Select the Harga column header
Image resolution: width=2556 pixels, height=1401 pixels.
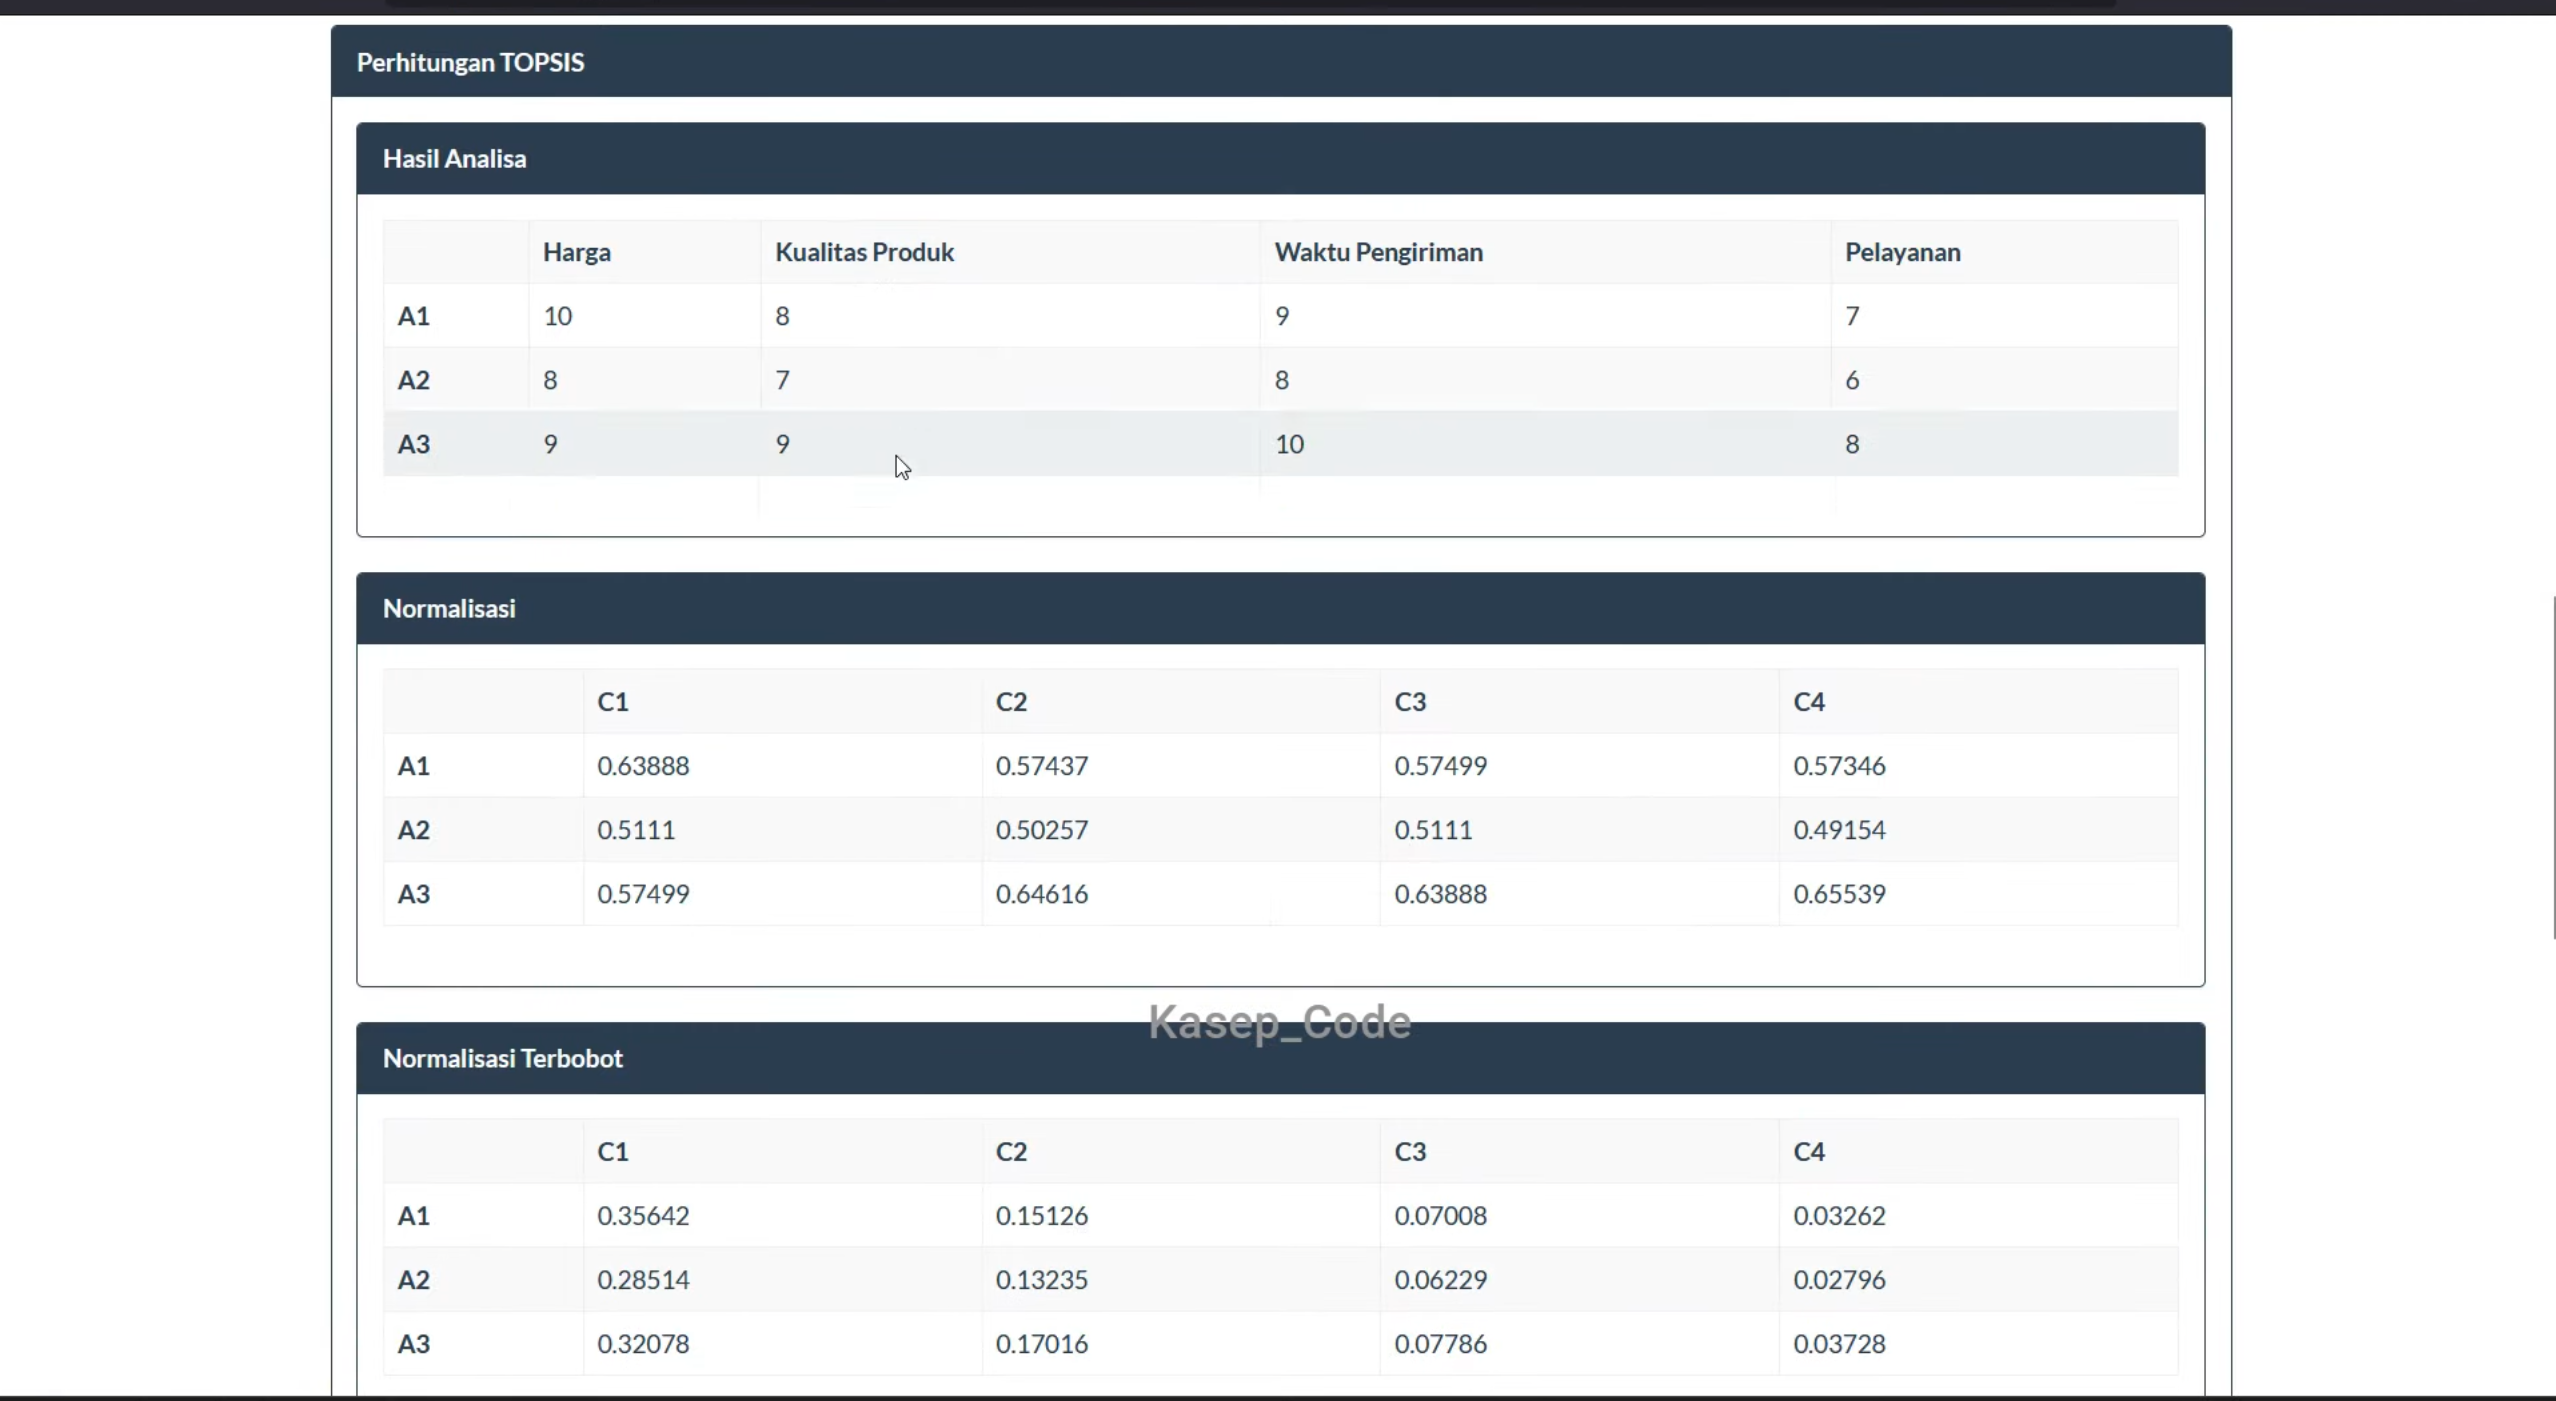click(x=576, y=252)
